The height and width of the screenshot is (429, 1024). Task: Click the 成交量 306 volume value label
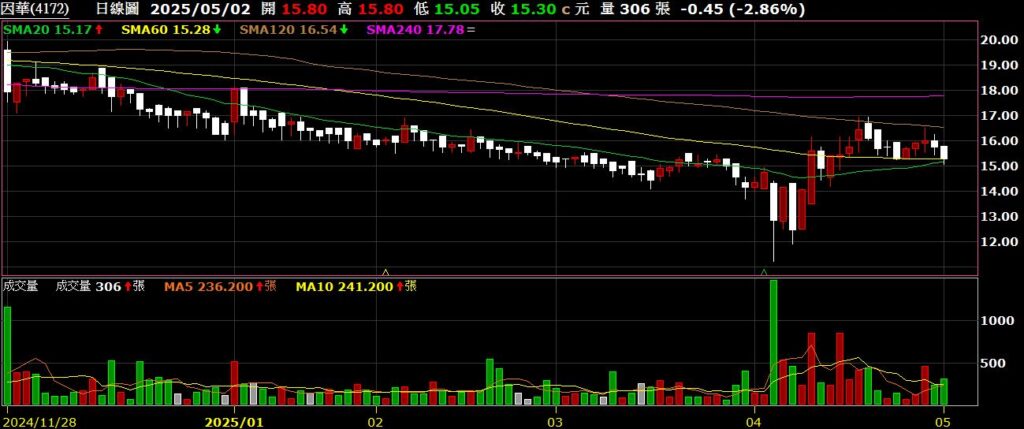point(100,286)
